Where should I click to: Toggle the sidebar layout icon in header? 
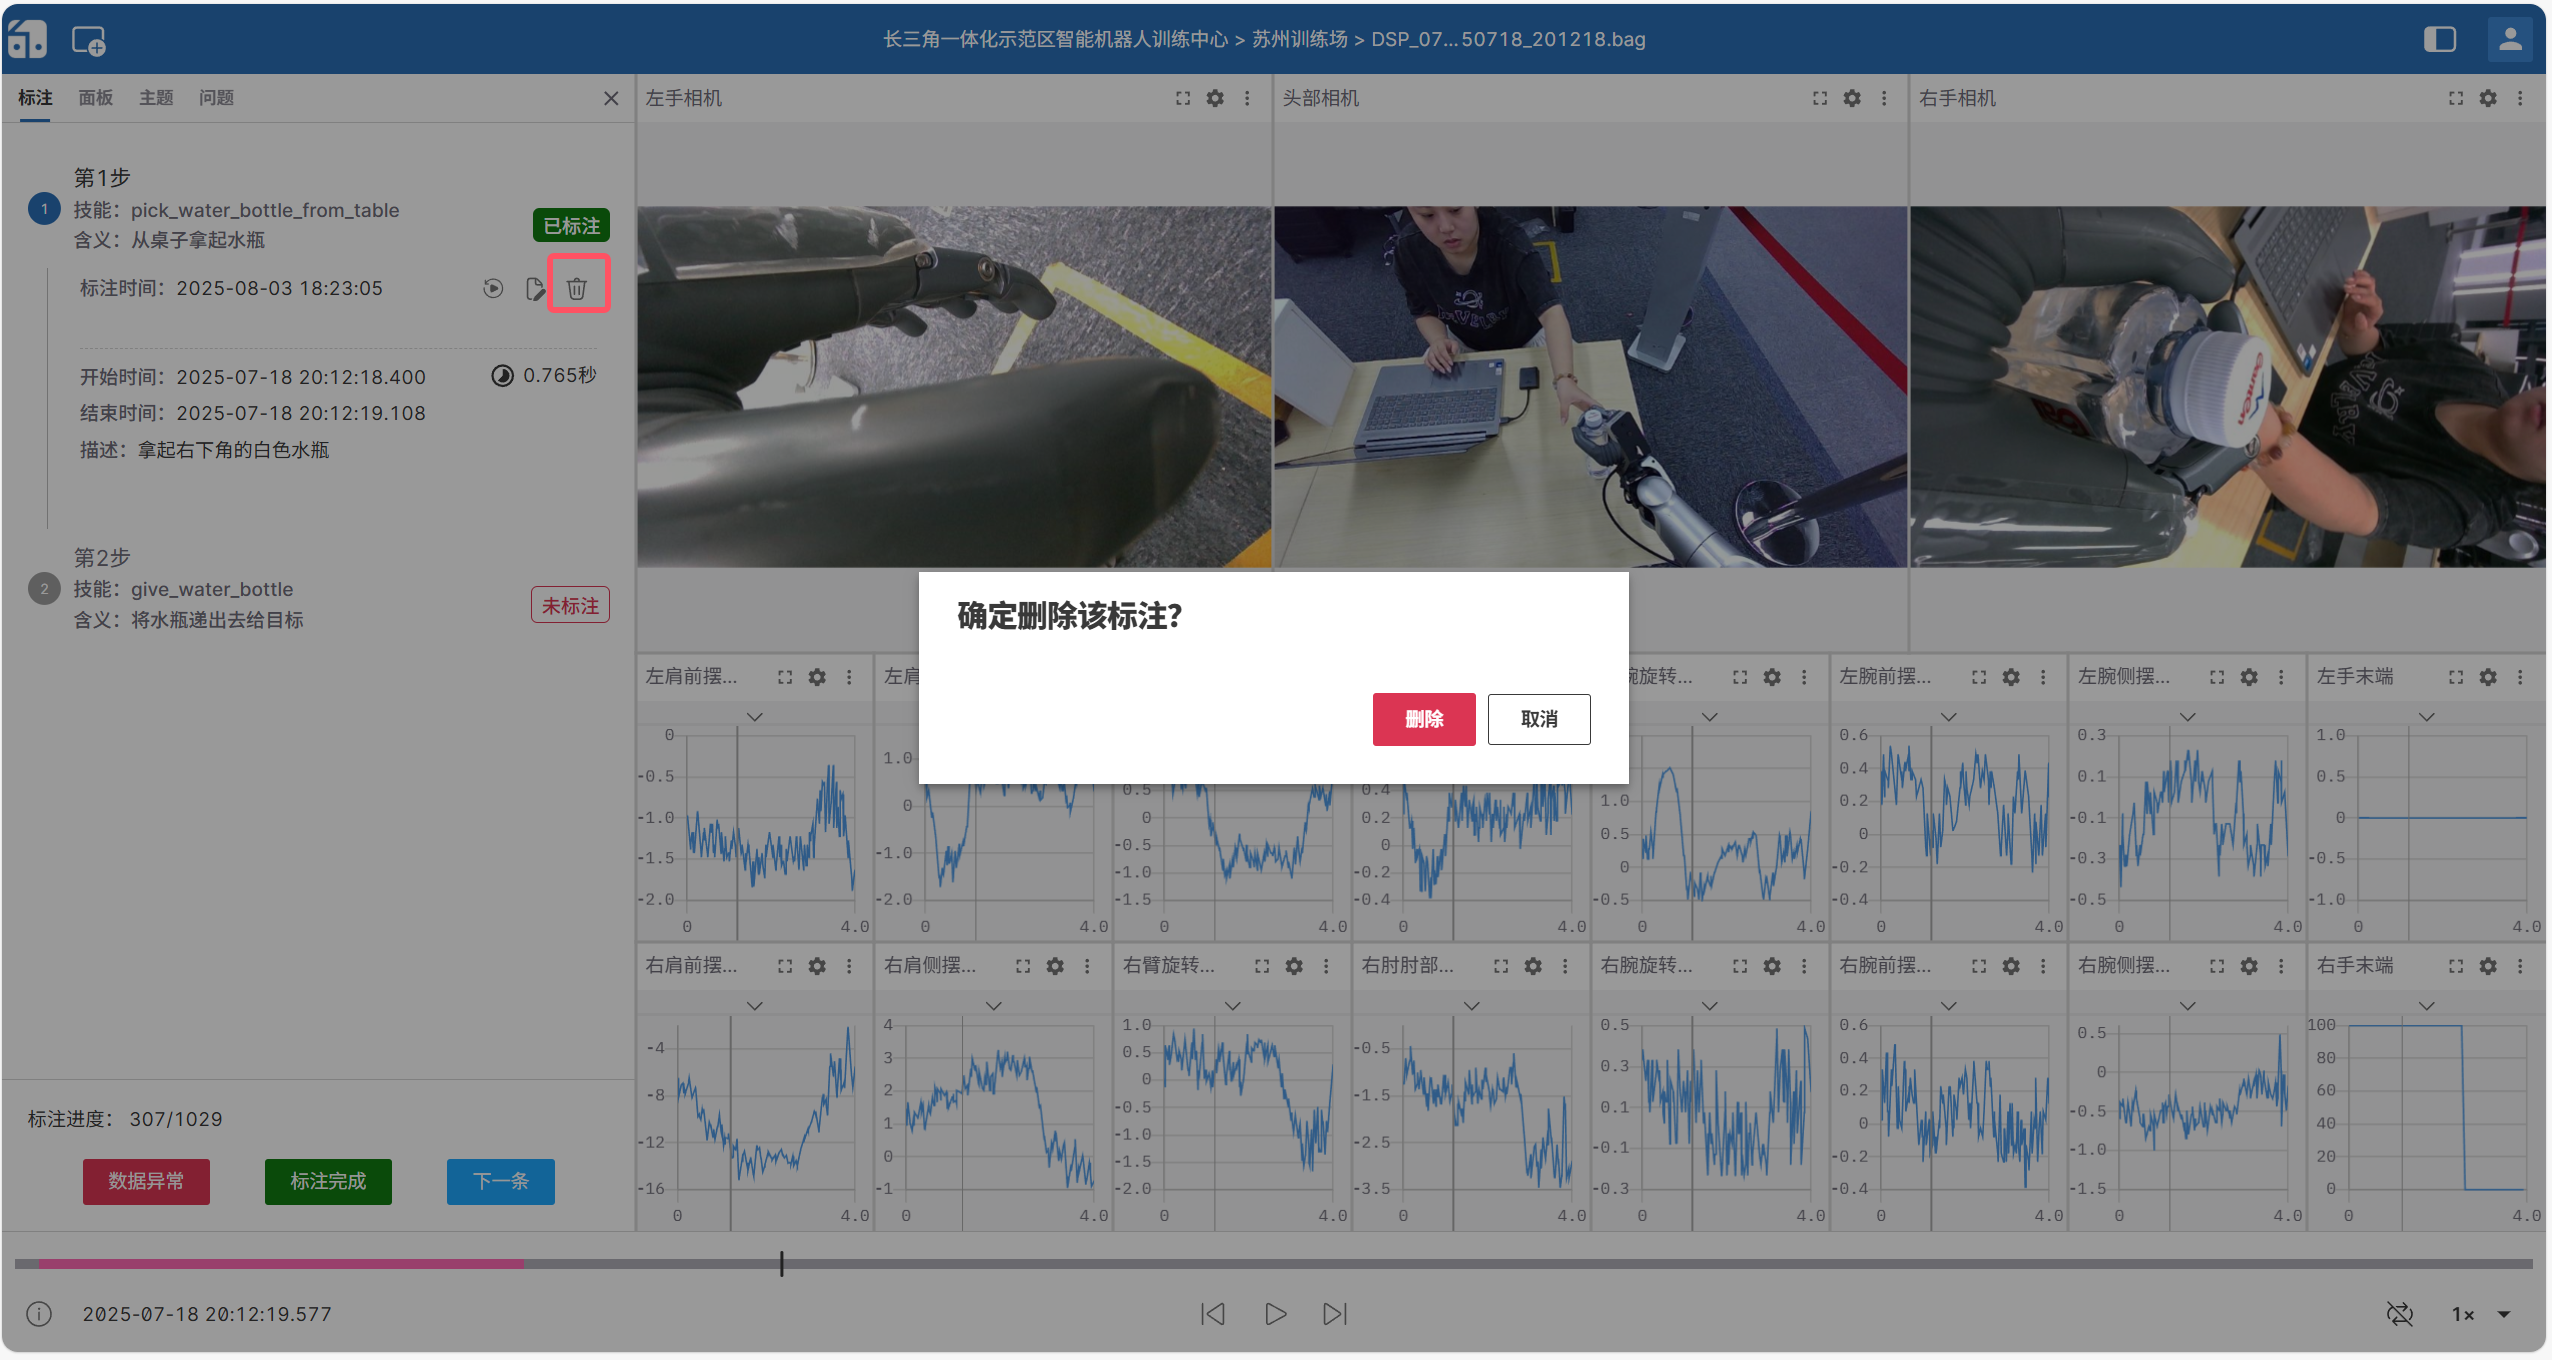2440,40
